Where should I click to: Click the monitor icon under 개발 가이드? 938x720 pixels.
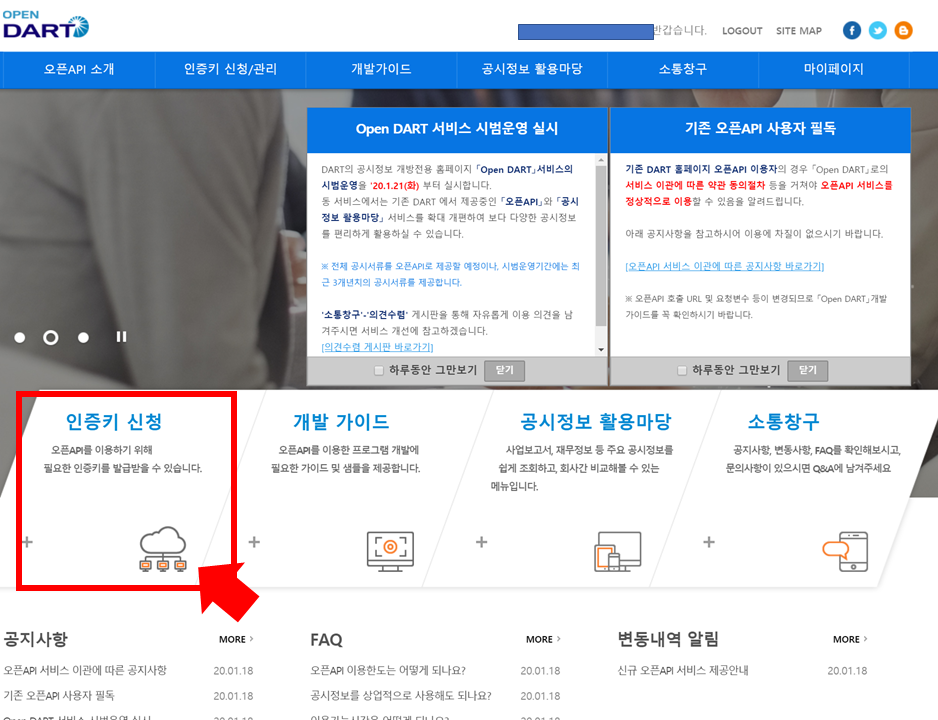tap(390, 551)
